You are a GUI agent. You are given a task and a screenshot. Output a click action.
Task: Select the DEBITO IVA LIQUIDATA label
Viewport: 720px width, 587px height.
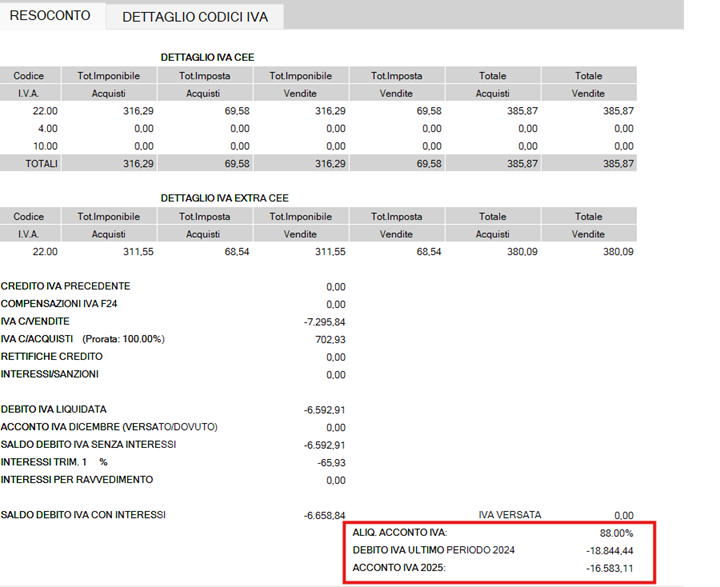point(54,409)
